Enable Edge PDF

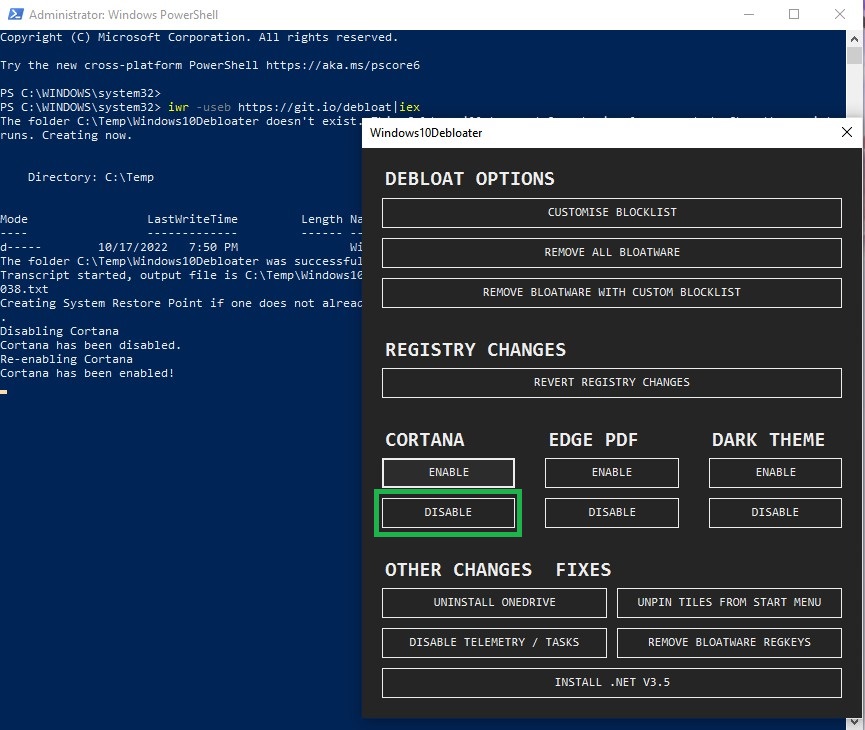(611, 472)
